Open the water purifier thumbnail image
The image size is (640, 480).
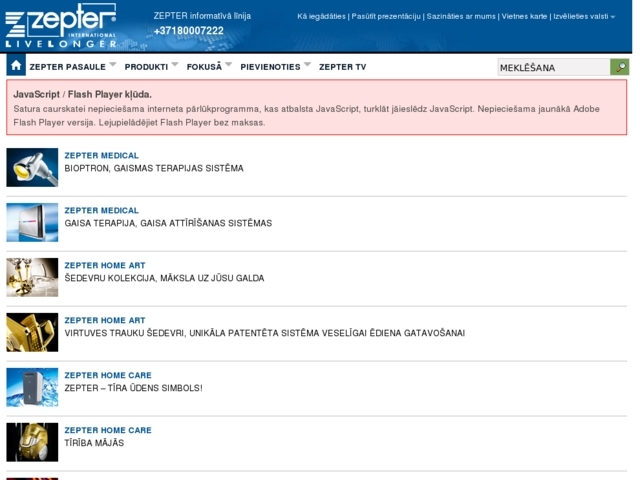pos(32,387)
